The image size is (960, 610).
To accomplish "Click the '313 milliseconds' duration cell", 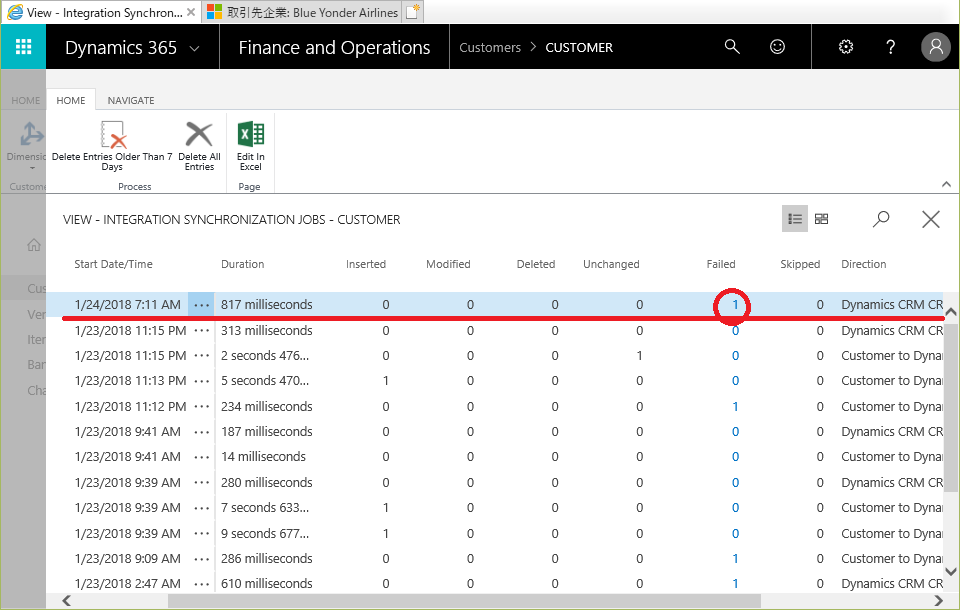I will (266, 331).
